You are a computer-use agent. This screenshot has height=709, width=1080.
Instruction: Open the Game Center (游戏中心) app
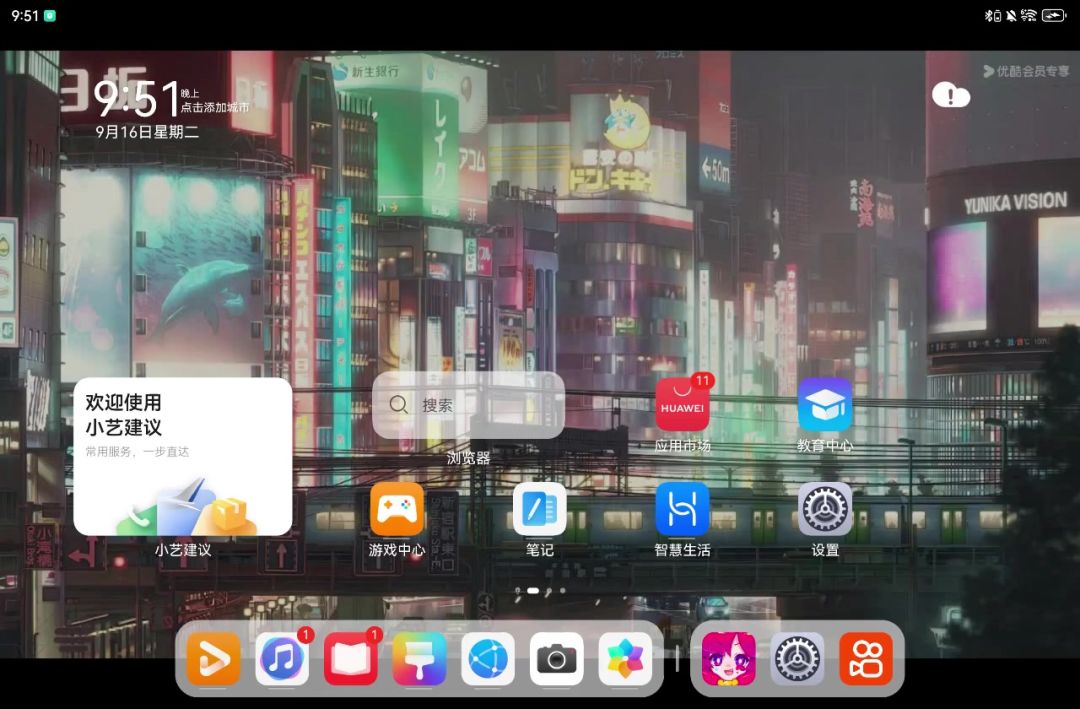click(x=397, y=509)
